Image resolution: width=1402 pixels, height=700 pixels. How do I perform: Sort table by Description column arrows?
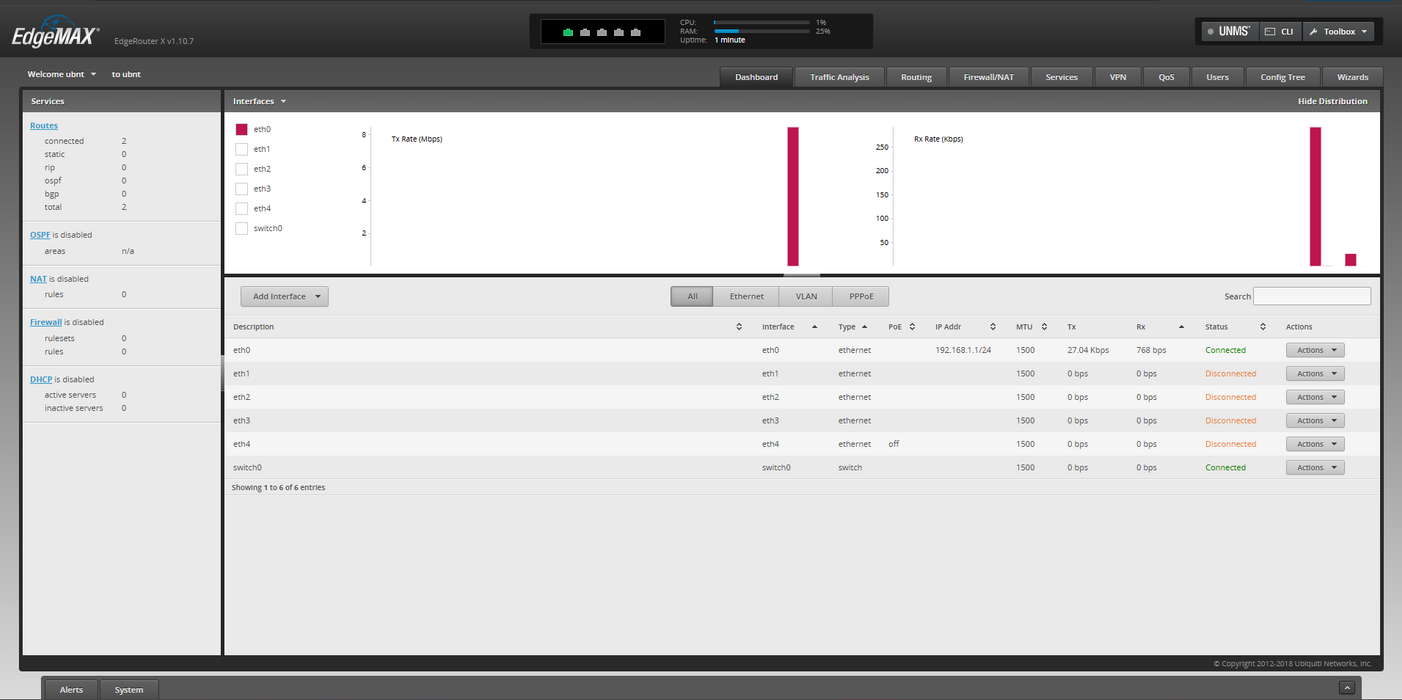(x=739, y=327)
